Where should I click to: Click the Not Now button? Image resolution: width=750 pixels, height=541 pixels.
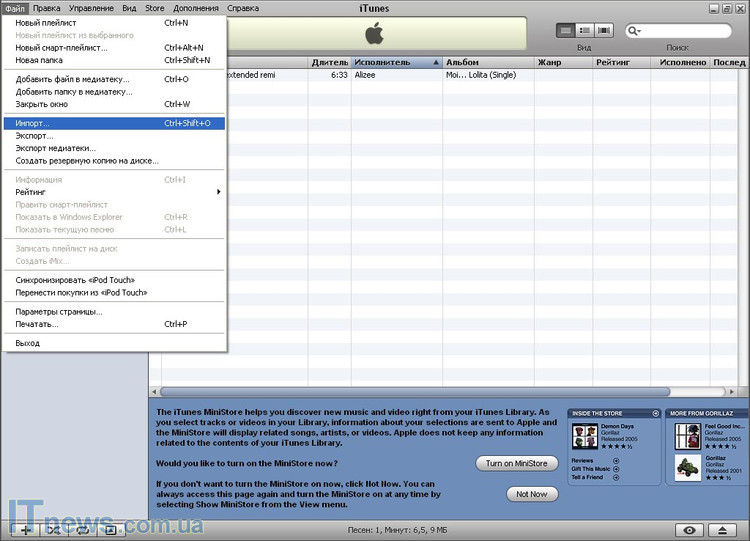(531, 494)
